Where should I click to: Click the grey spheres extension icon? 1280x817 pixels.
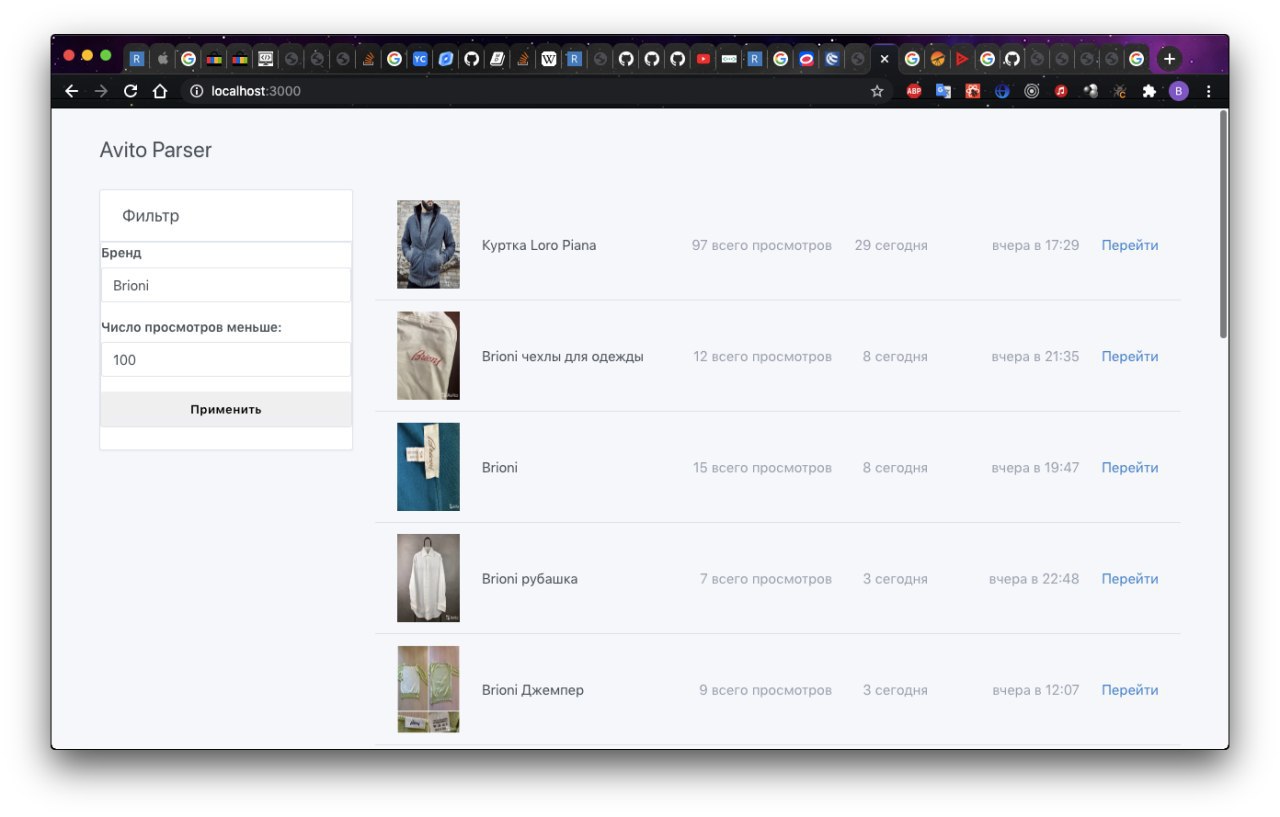(1091, 91)
